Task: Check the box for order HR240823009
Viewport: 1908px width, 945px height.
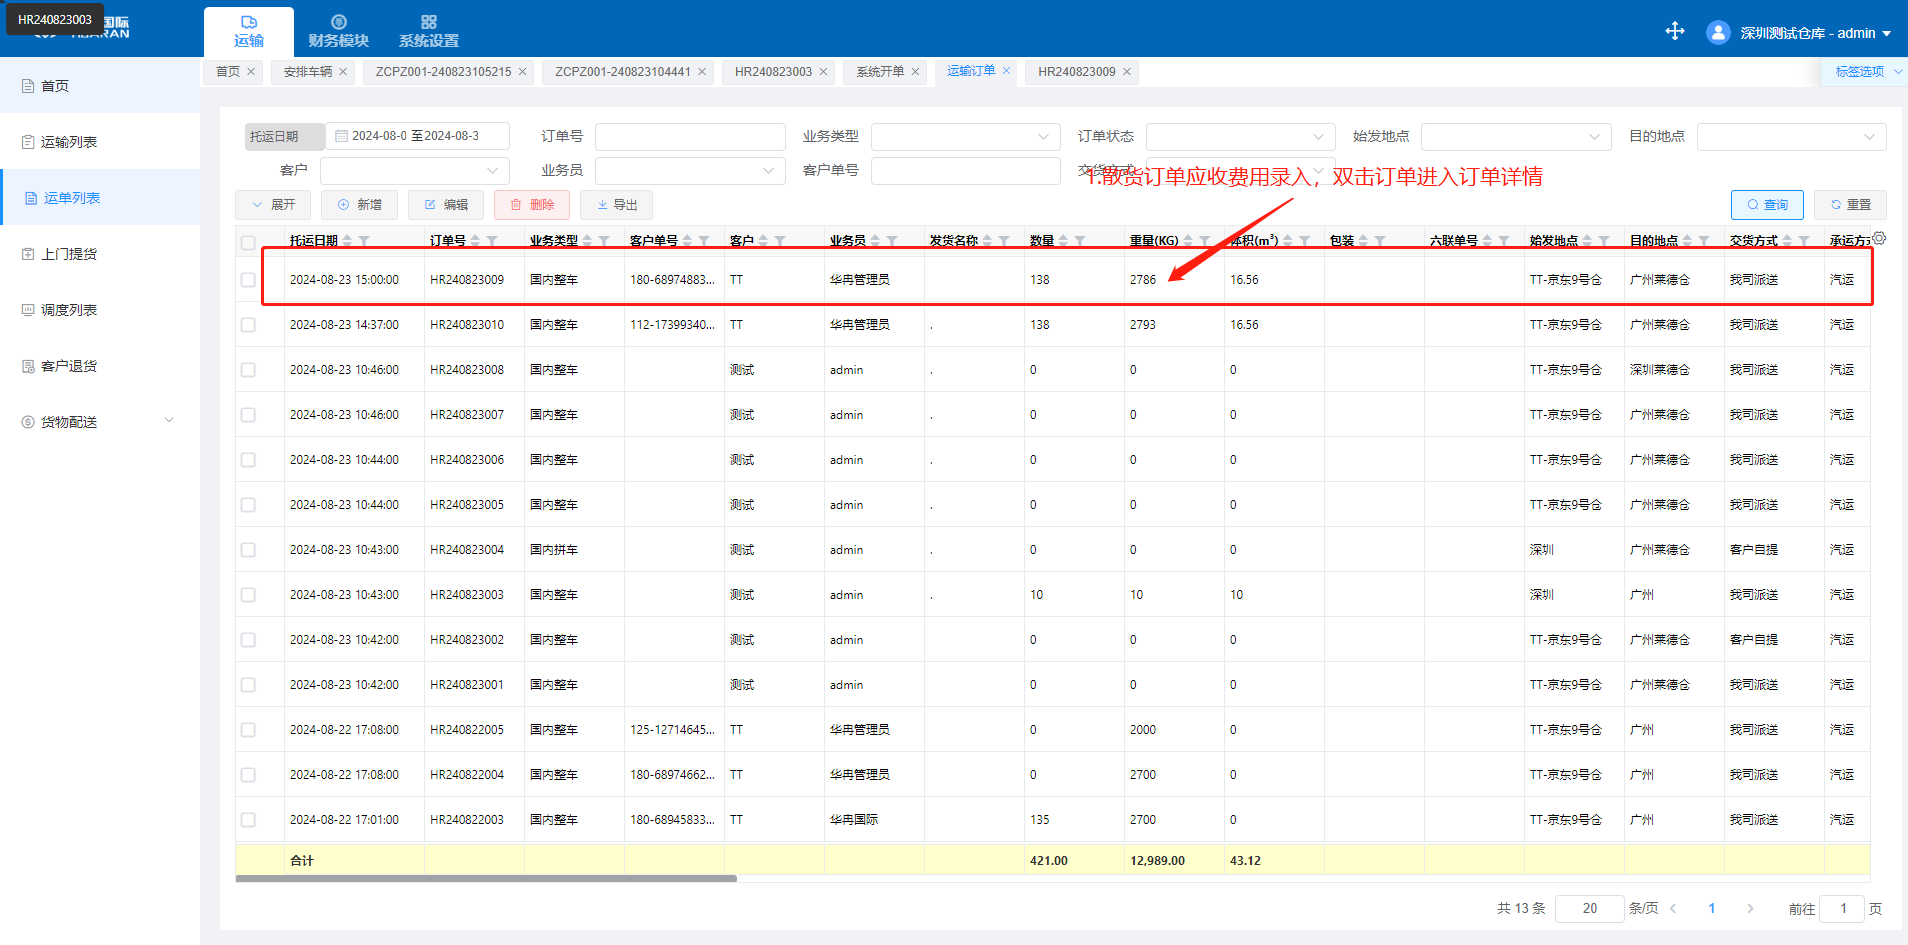Action: pyautogui.click(x=248, y=280)
